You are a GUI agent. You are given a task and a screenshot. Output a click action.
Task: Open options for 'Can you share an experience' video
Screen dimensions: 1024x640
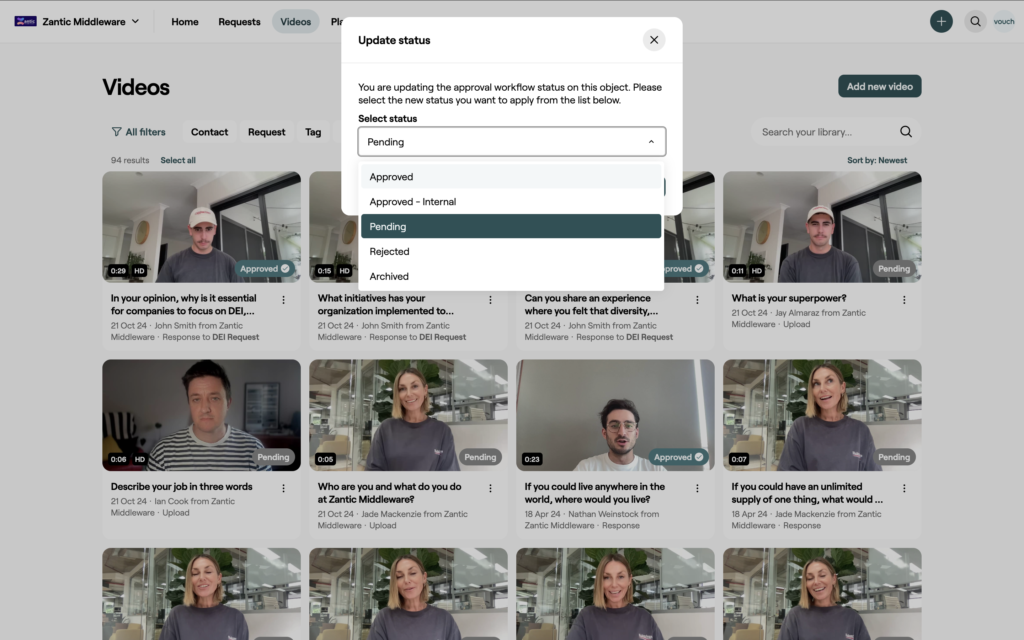pyautogui.click(x=697, y=300)
